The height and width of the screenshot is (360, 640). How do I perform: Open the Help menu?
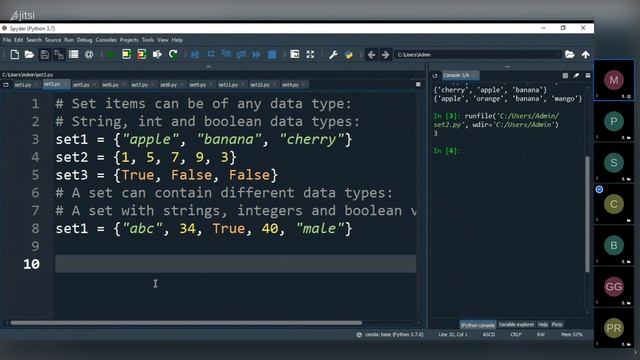point(177,40)
